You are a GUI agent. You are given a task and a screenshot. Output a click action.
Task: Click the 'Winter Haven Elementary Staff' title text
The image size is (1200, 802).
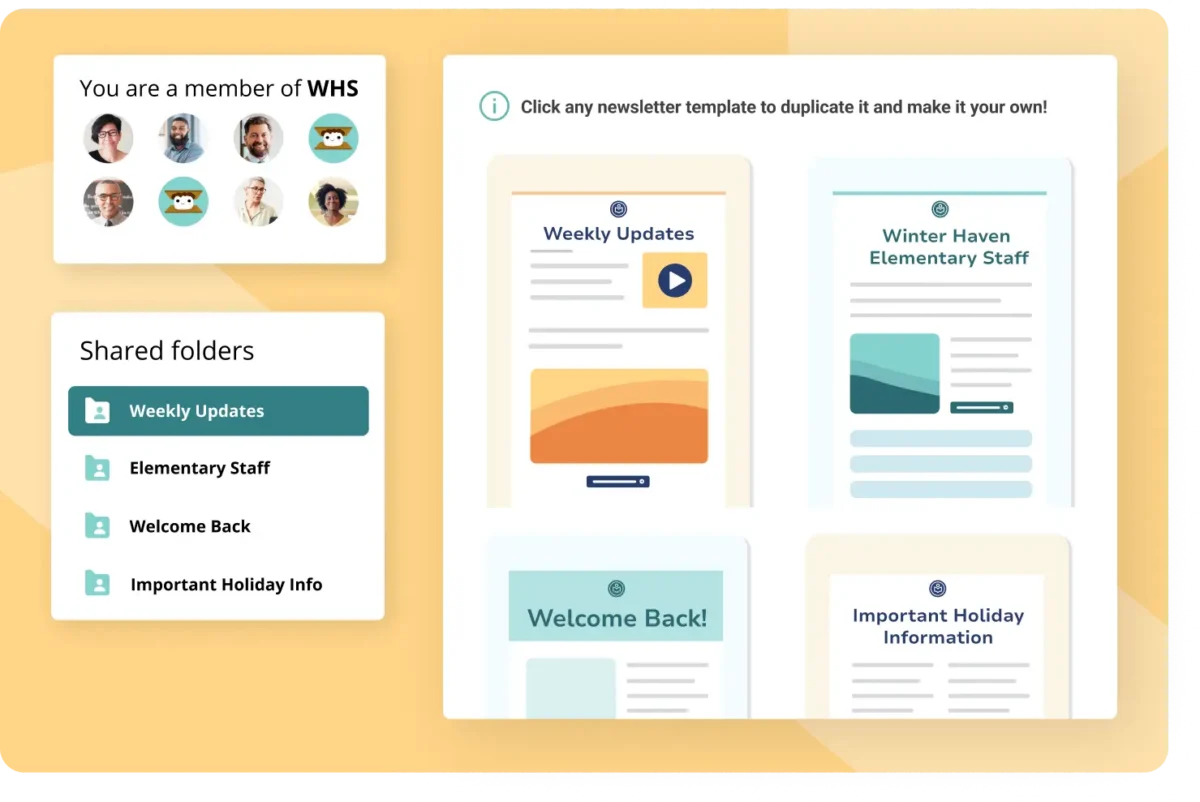click(x=948, y=247)
